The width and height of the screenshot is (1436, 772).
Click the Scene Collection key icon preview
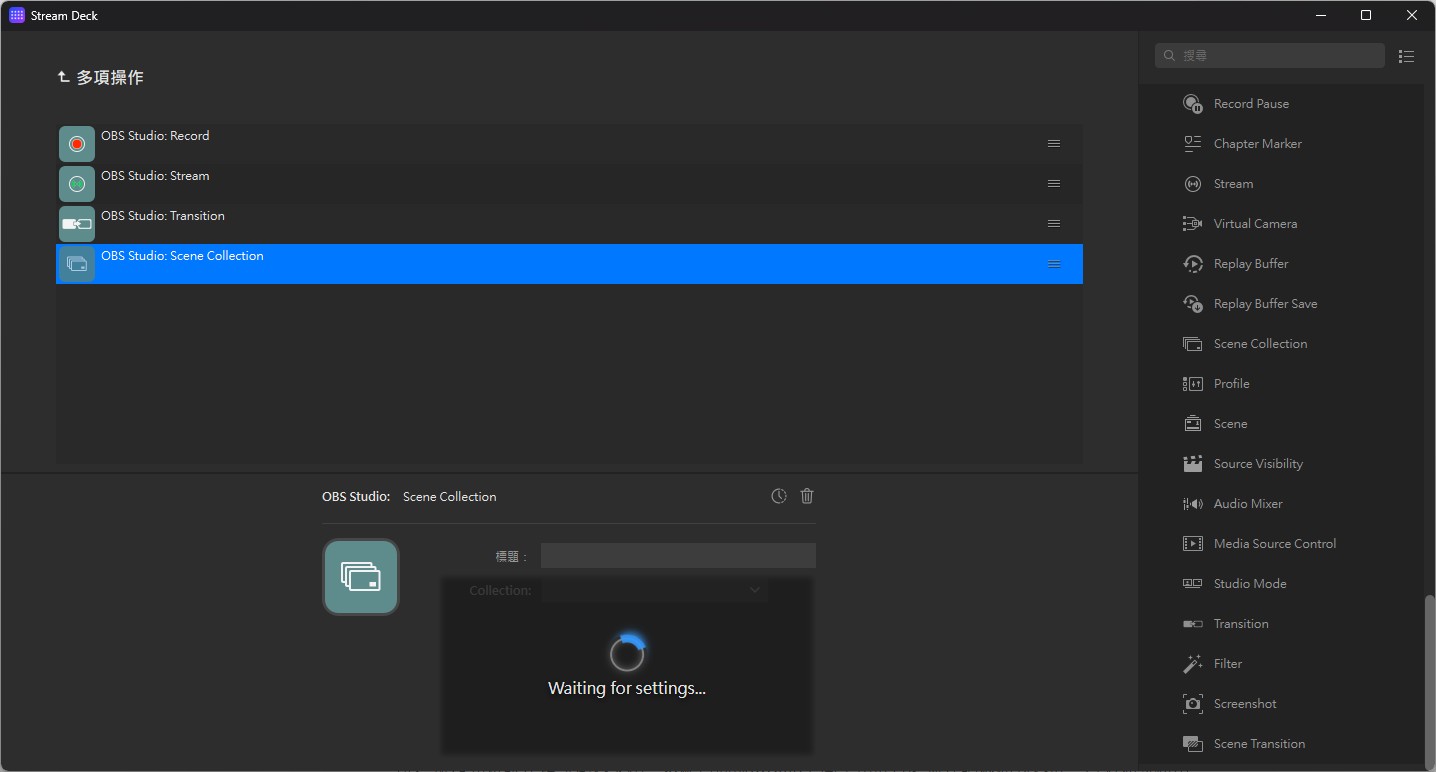(361, 577)
